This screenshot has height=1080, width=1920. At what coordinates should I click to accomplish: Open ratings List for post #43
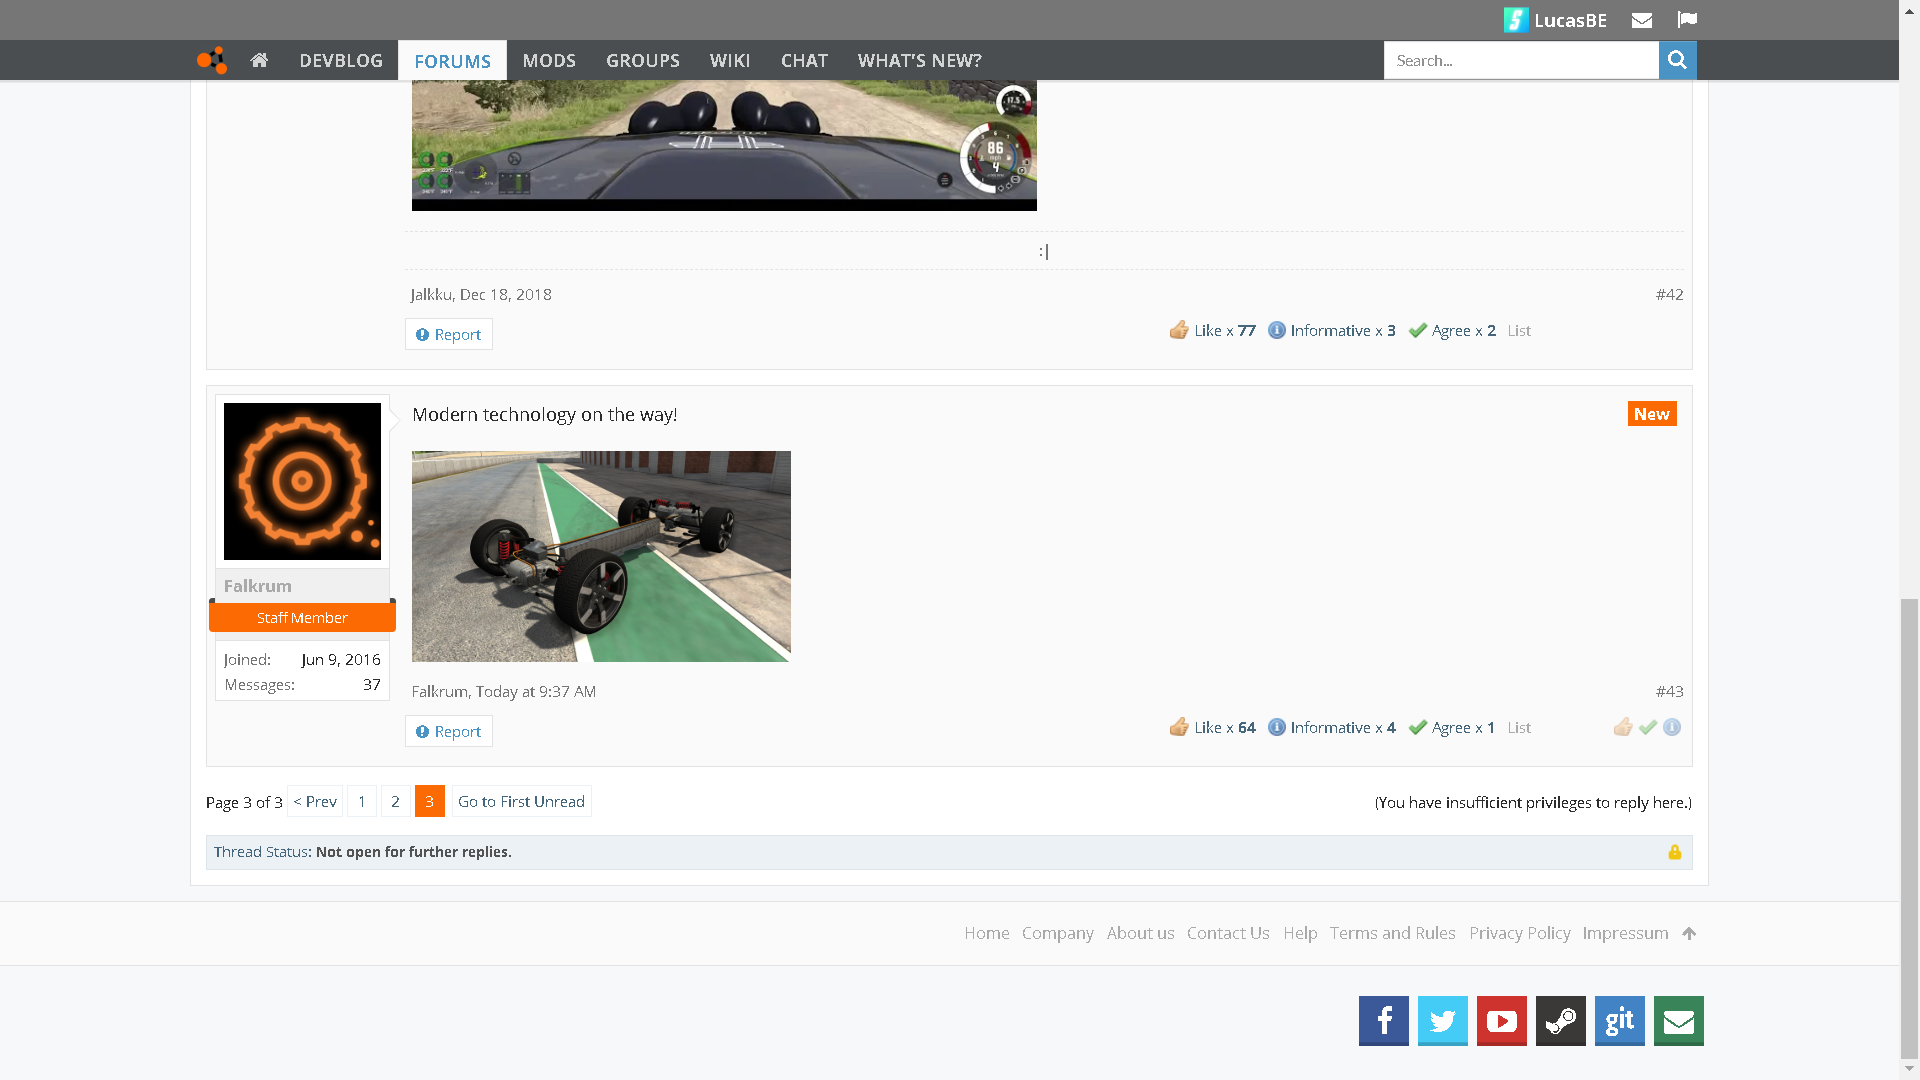tap(1519, 727)
